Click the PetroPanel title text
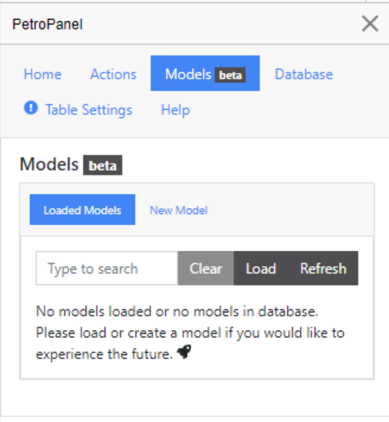Screen dimensions: 389x422 pos(47,24)
